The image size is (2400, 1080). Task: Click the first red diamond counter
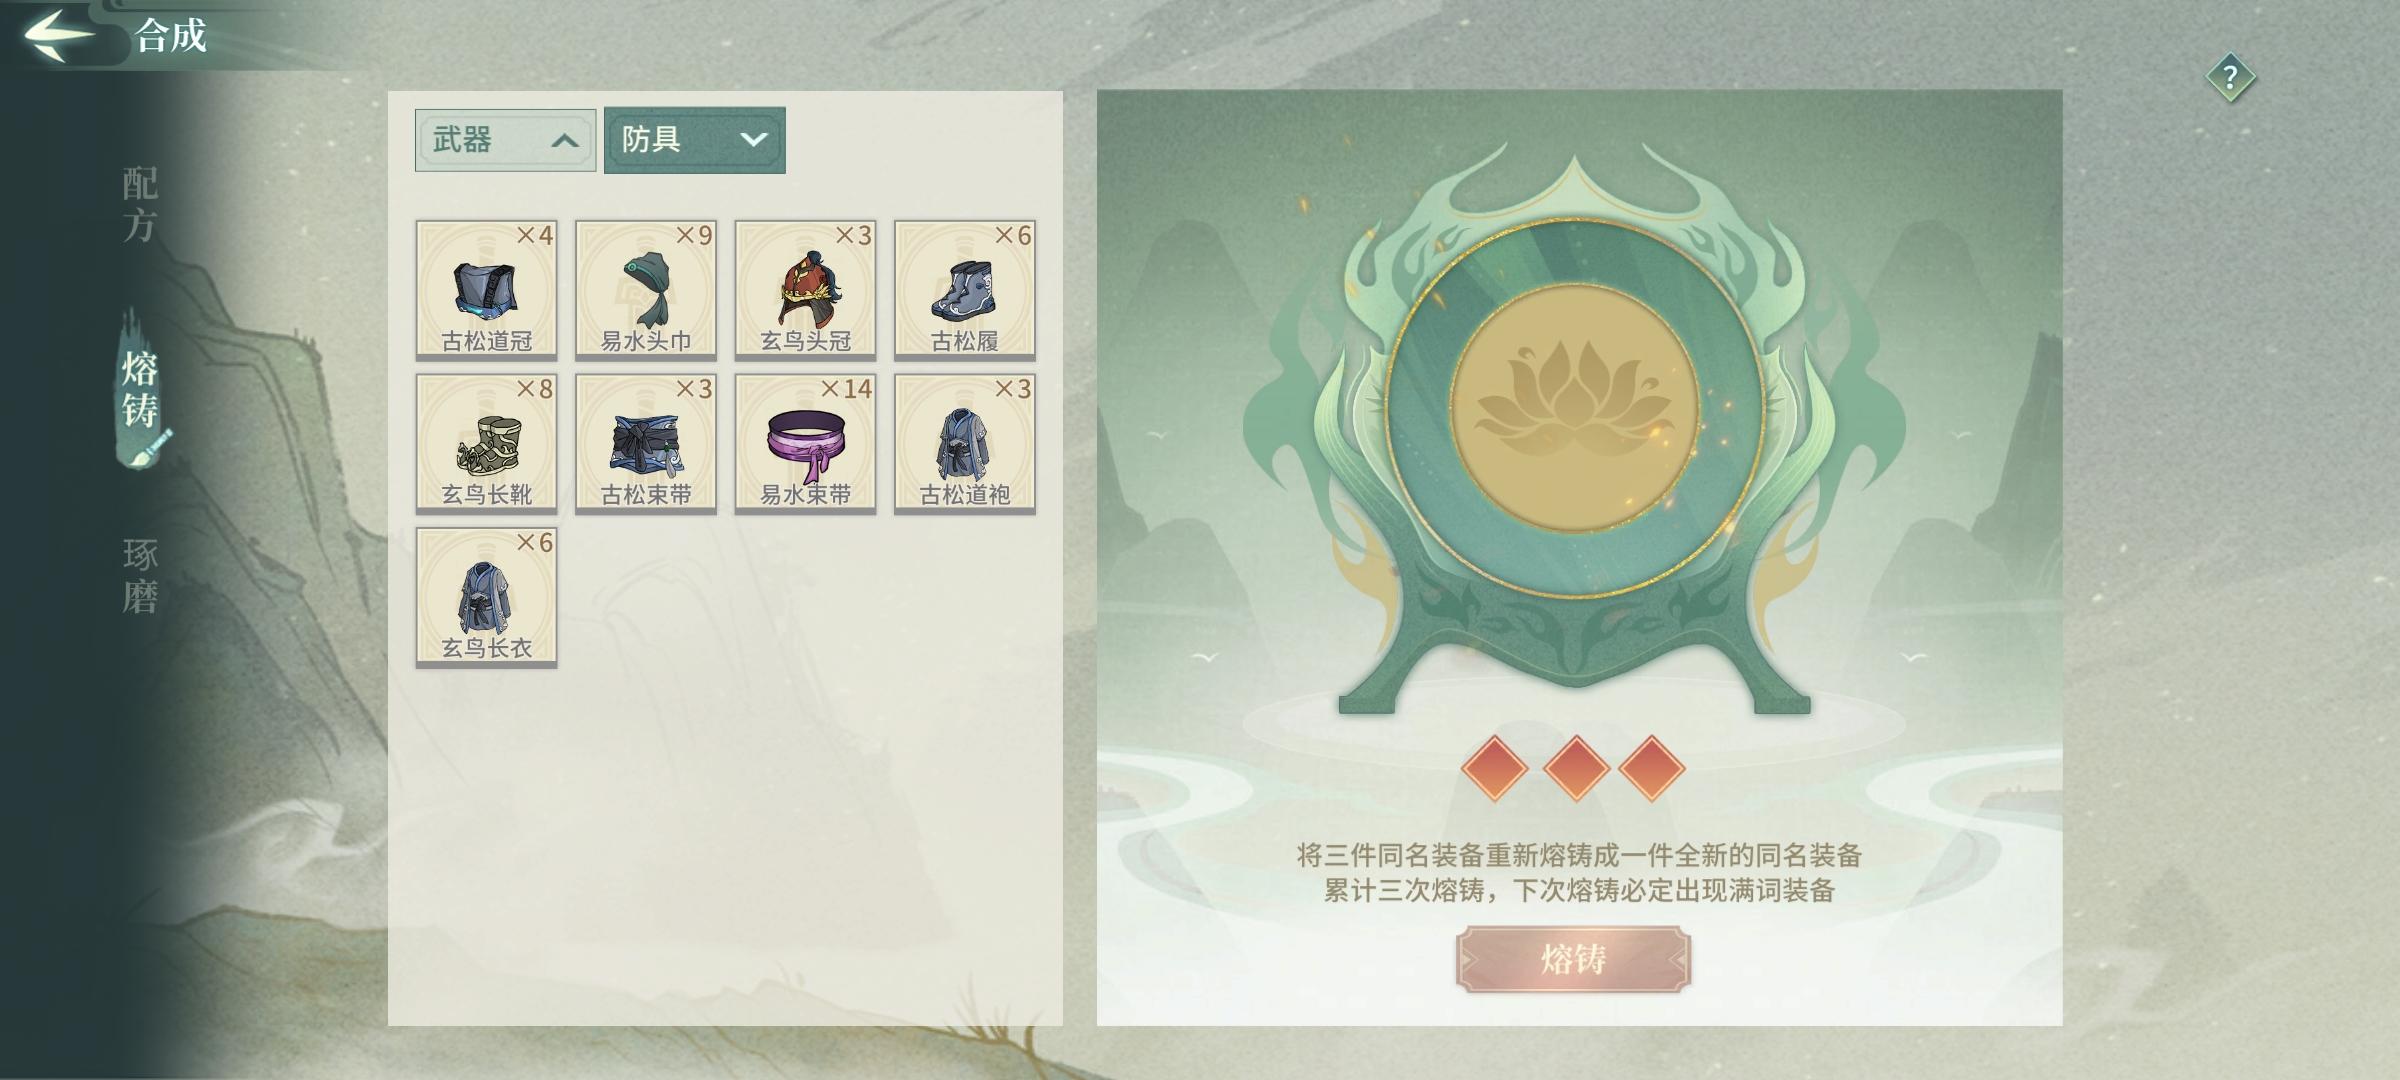1494,768
